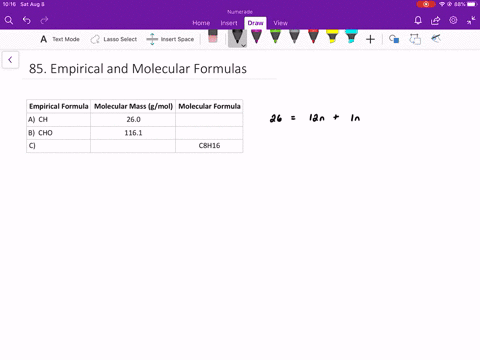
Task: Exit full screen mode
Action: (x=471, y=20)
